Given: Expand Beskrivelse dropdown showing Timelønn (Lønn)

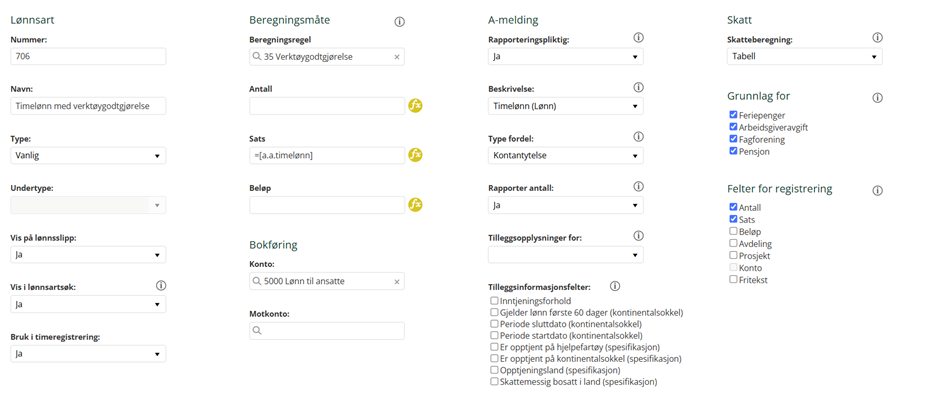Looking at the screenshot, I should [565, 106].
